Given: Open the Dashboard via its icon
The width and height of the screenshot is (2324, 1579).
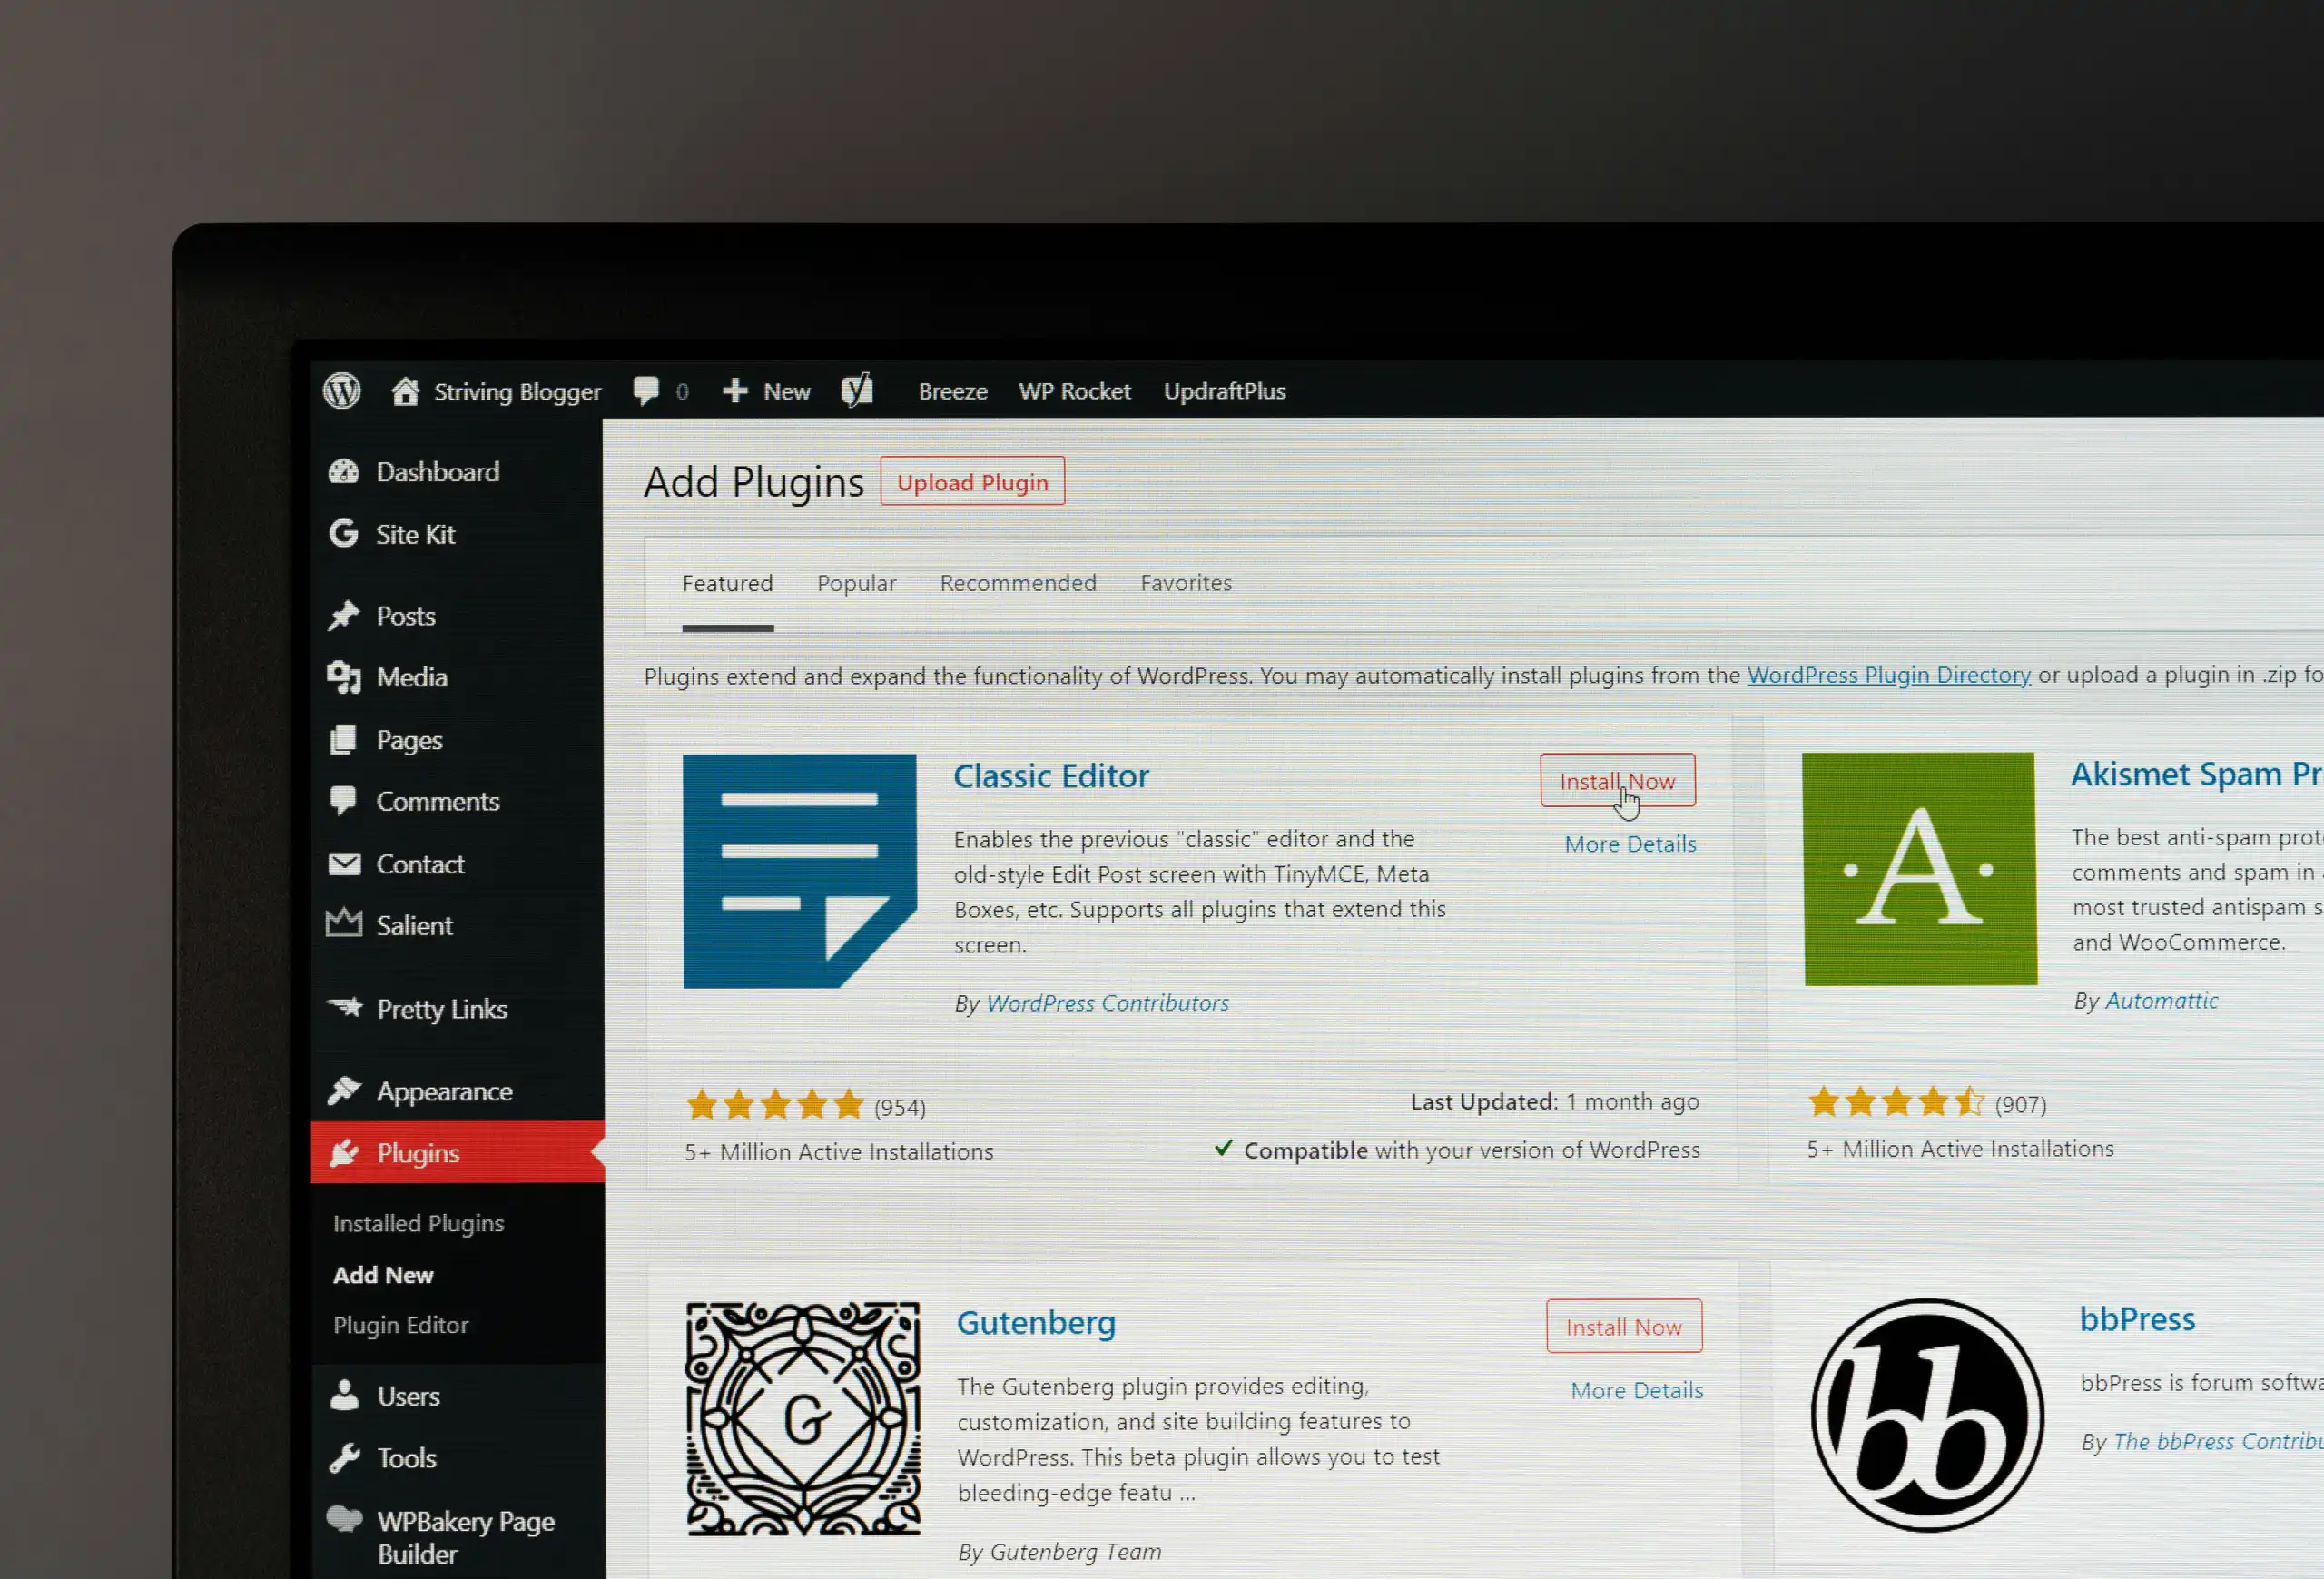Looking at the screenshot, I should tap(345, 471).
